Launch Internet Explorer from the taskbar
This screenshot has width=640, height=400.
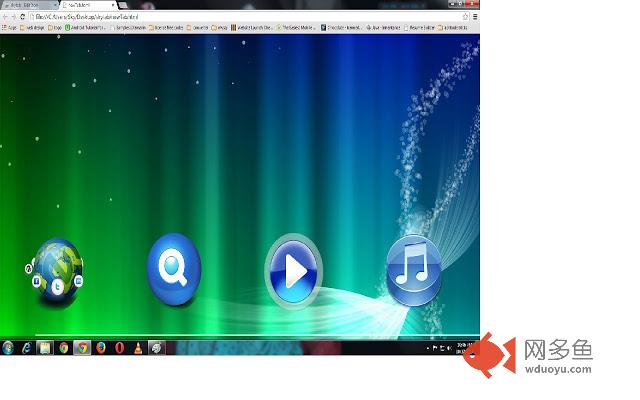coord(27,348)
